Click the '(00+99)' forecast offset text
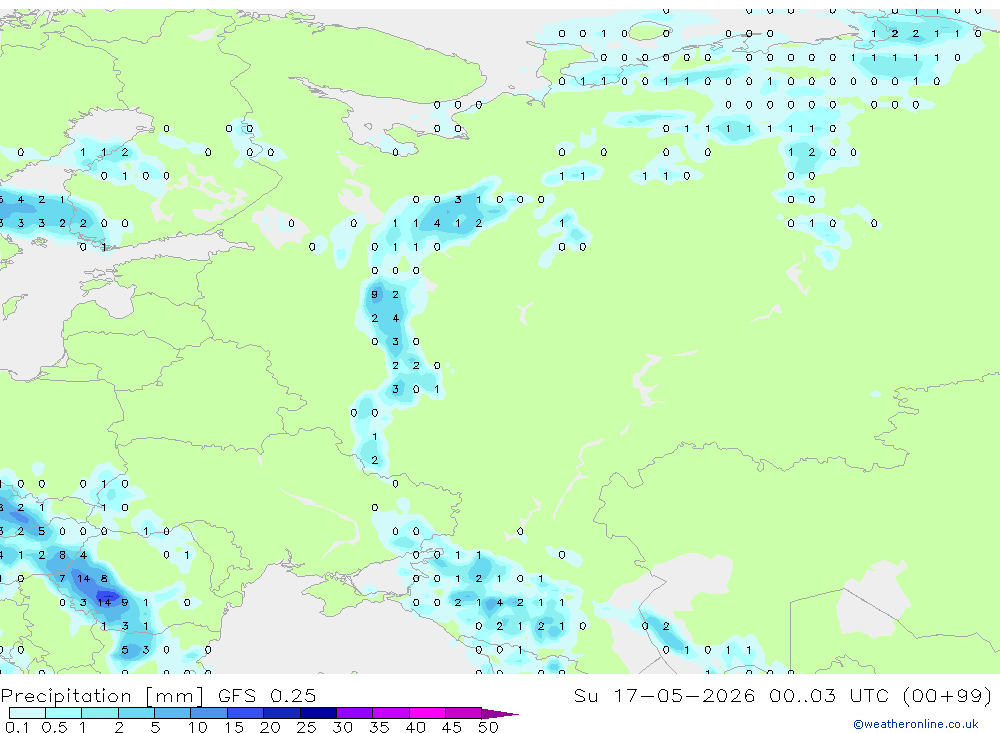The width and height of the screenshot is (1000, 733). [x=948, y=695]
